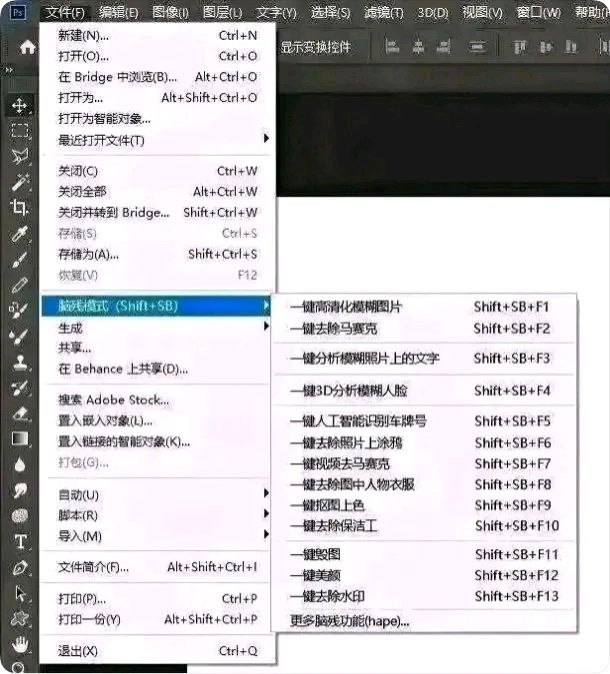Choose 一键抠图上色 entry

point(424,505)
